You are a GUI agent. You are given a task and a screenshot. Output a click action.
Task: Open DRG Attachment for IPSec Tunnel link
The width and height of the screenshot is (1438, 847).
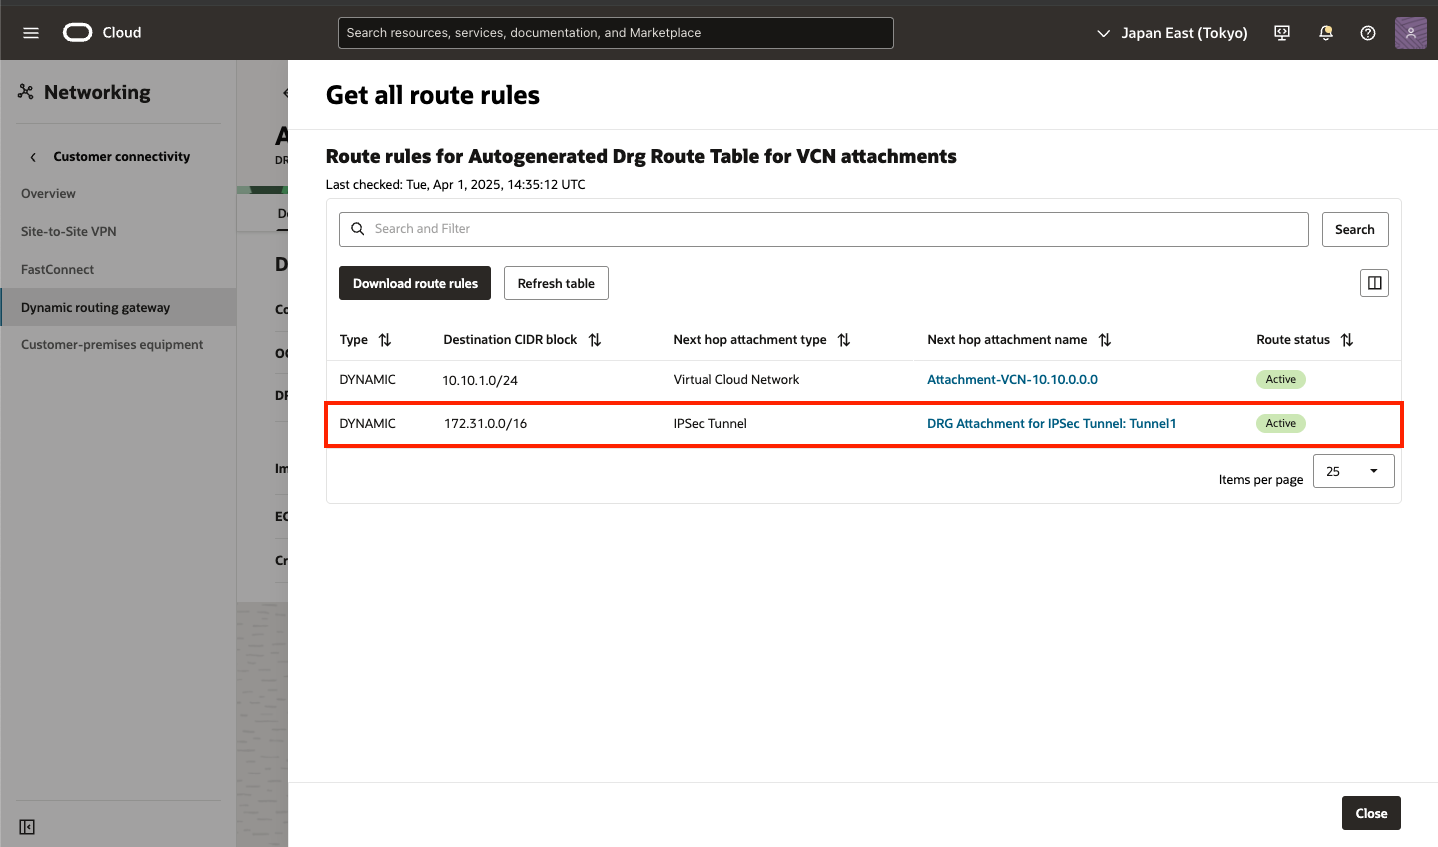(x=1051, y=424)
